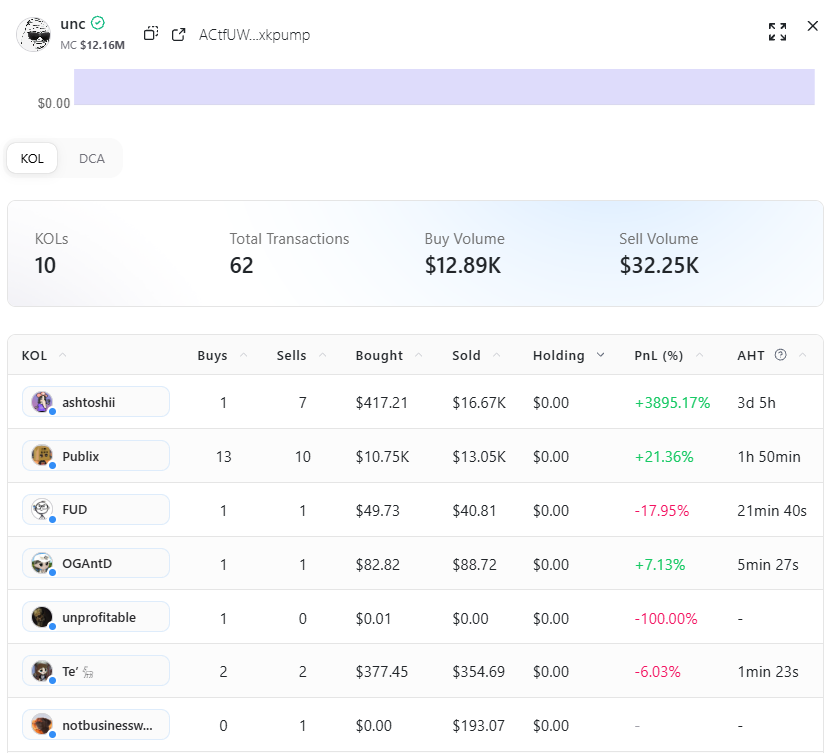
Task: Click the AHT help question mark icon
Action: click(x=781, y=355)
